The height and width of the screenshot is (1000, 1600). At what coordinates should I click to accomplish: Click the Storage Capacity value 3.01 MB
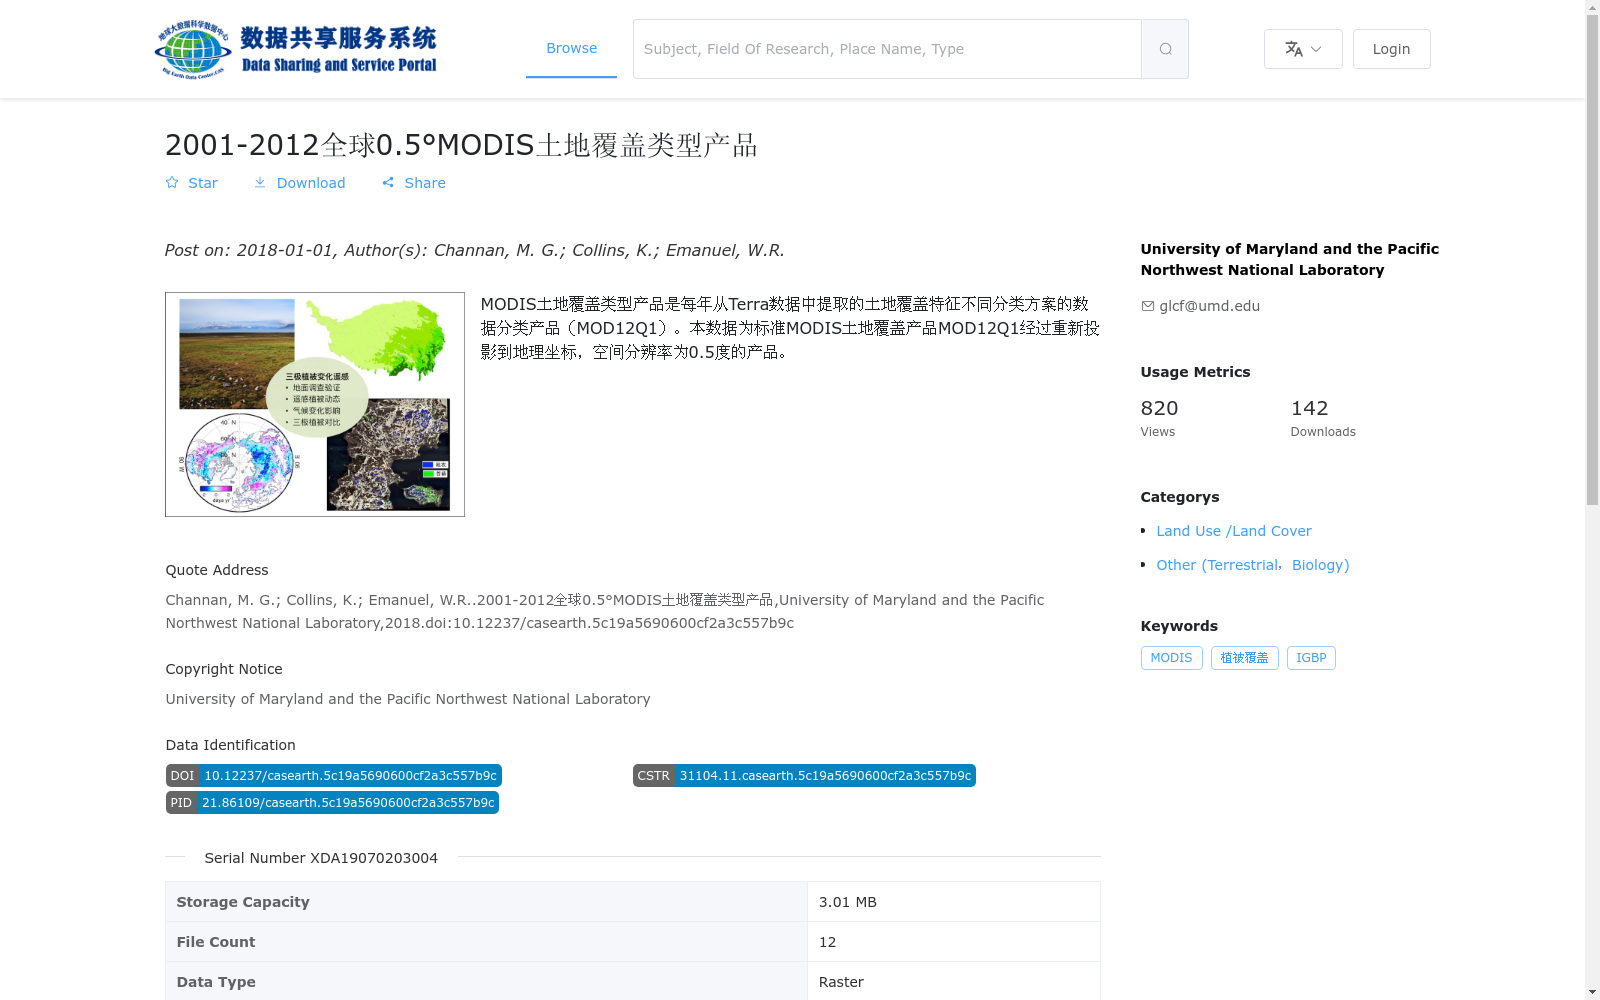pyautogui.click(x=848, y=902)
